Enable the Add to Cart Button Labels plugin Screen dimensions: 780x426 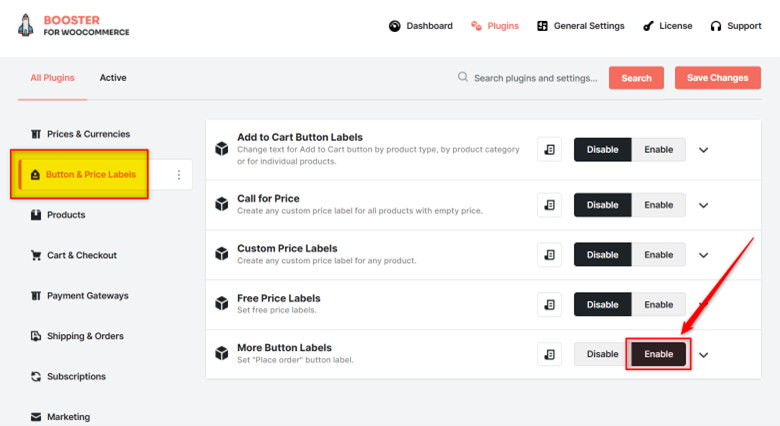coord(658,149)
